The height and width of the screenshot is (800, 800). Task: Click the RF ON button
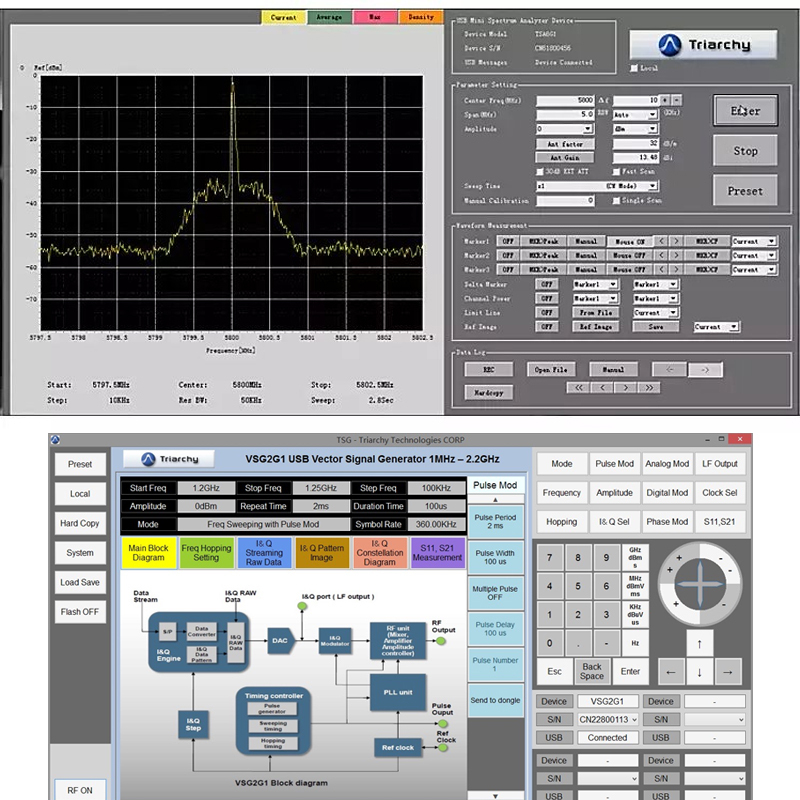(x=80, y=790)
